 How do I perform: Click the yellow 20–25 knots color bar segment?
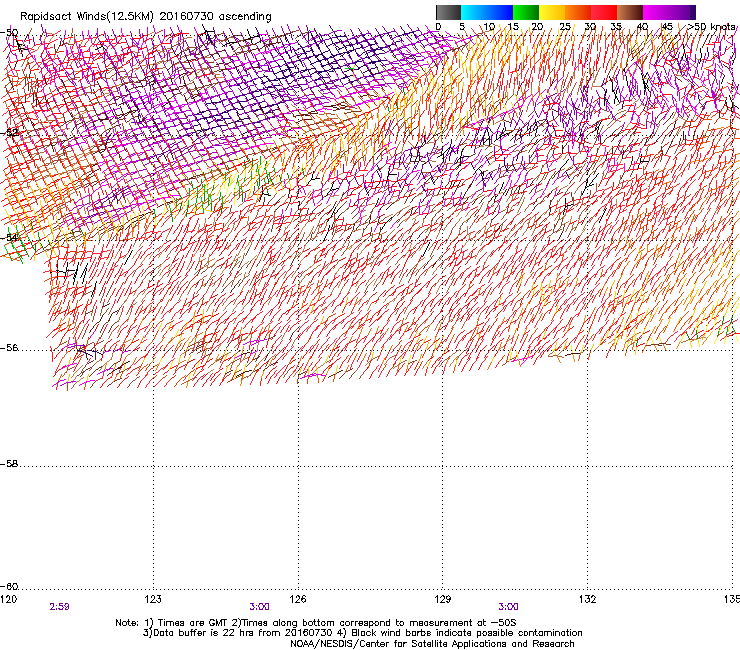click(x=552, y=12)
